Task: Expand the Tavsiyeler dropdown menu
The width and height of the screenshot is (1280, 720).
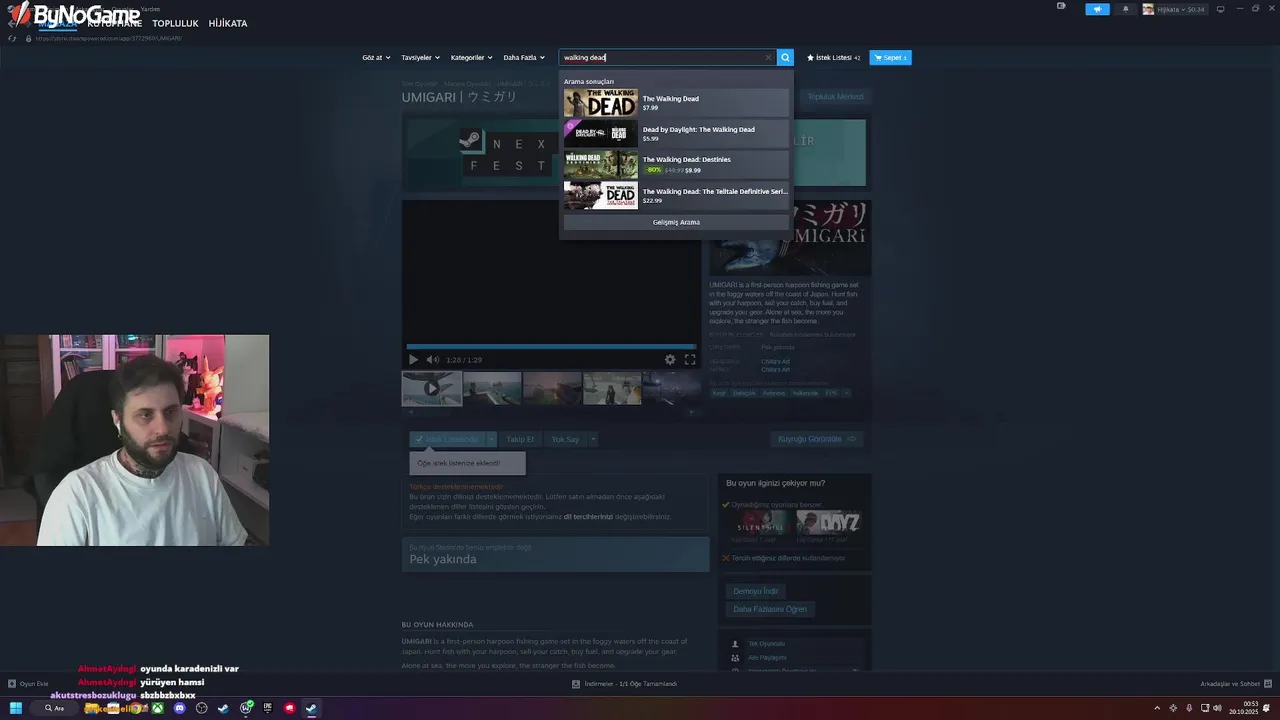Action: coord(420,58)
